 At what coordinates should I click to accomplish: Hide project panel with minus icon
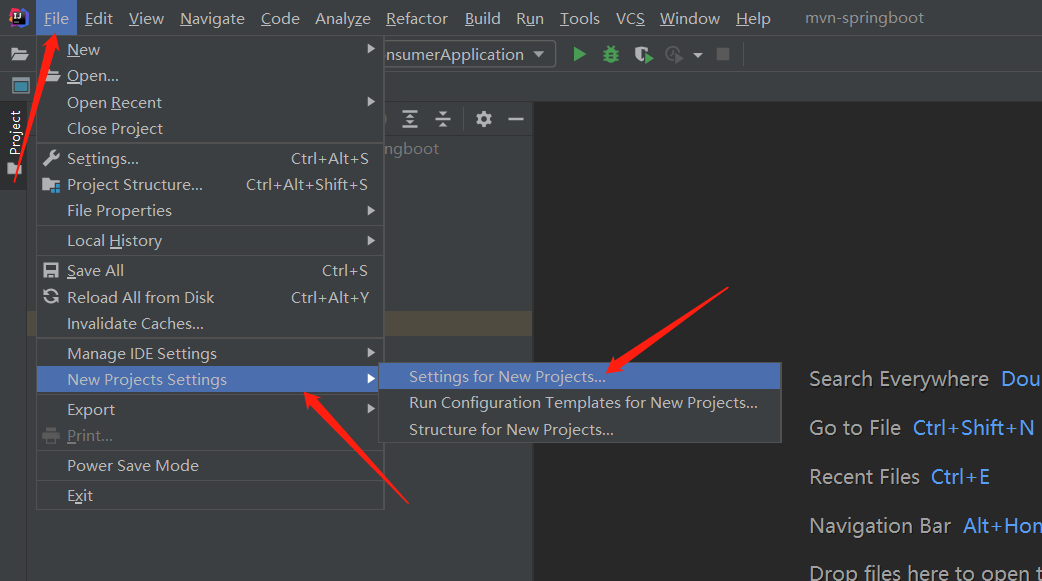click(x=516, y=120)
